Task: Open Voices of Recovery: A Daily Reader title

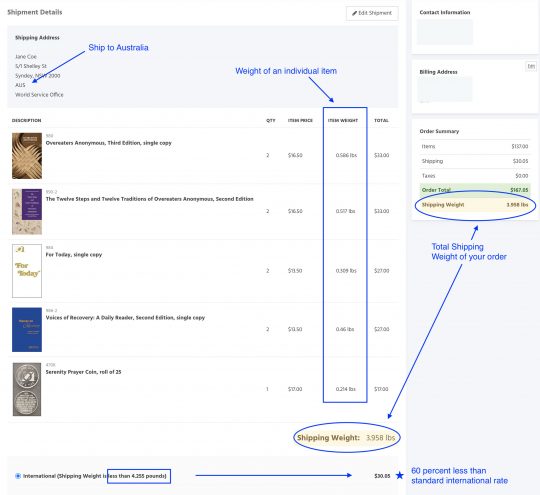Action: click(125, 318)
